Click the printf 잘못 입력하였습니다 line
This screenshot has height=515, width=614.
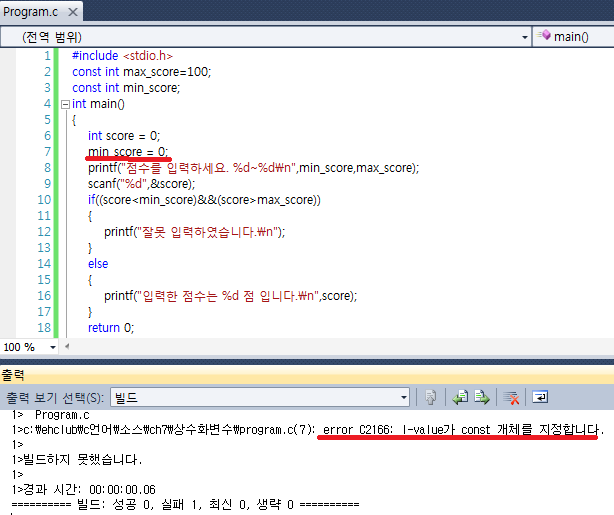coord(195,232)
